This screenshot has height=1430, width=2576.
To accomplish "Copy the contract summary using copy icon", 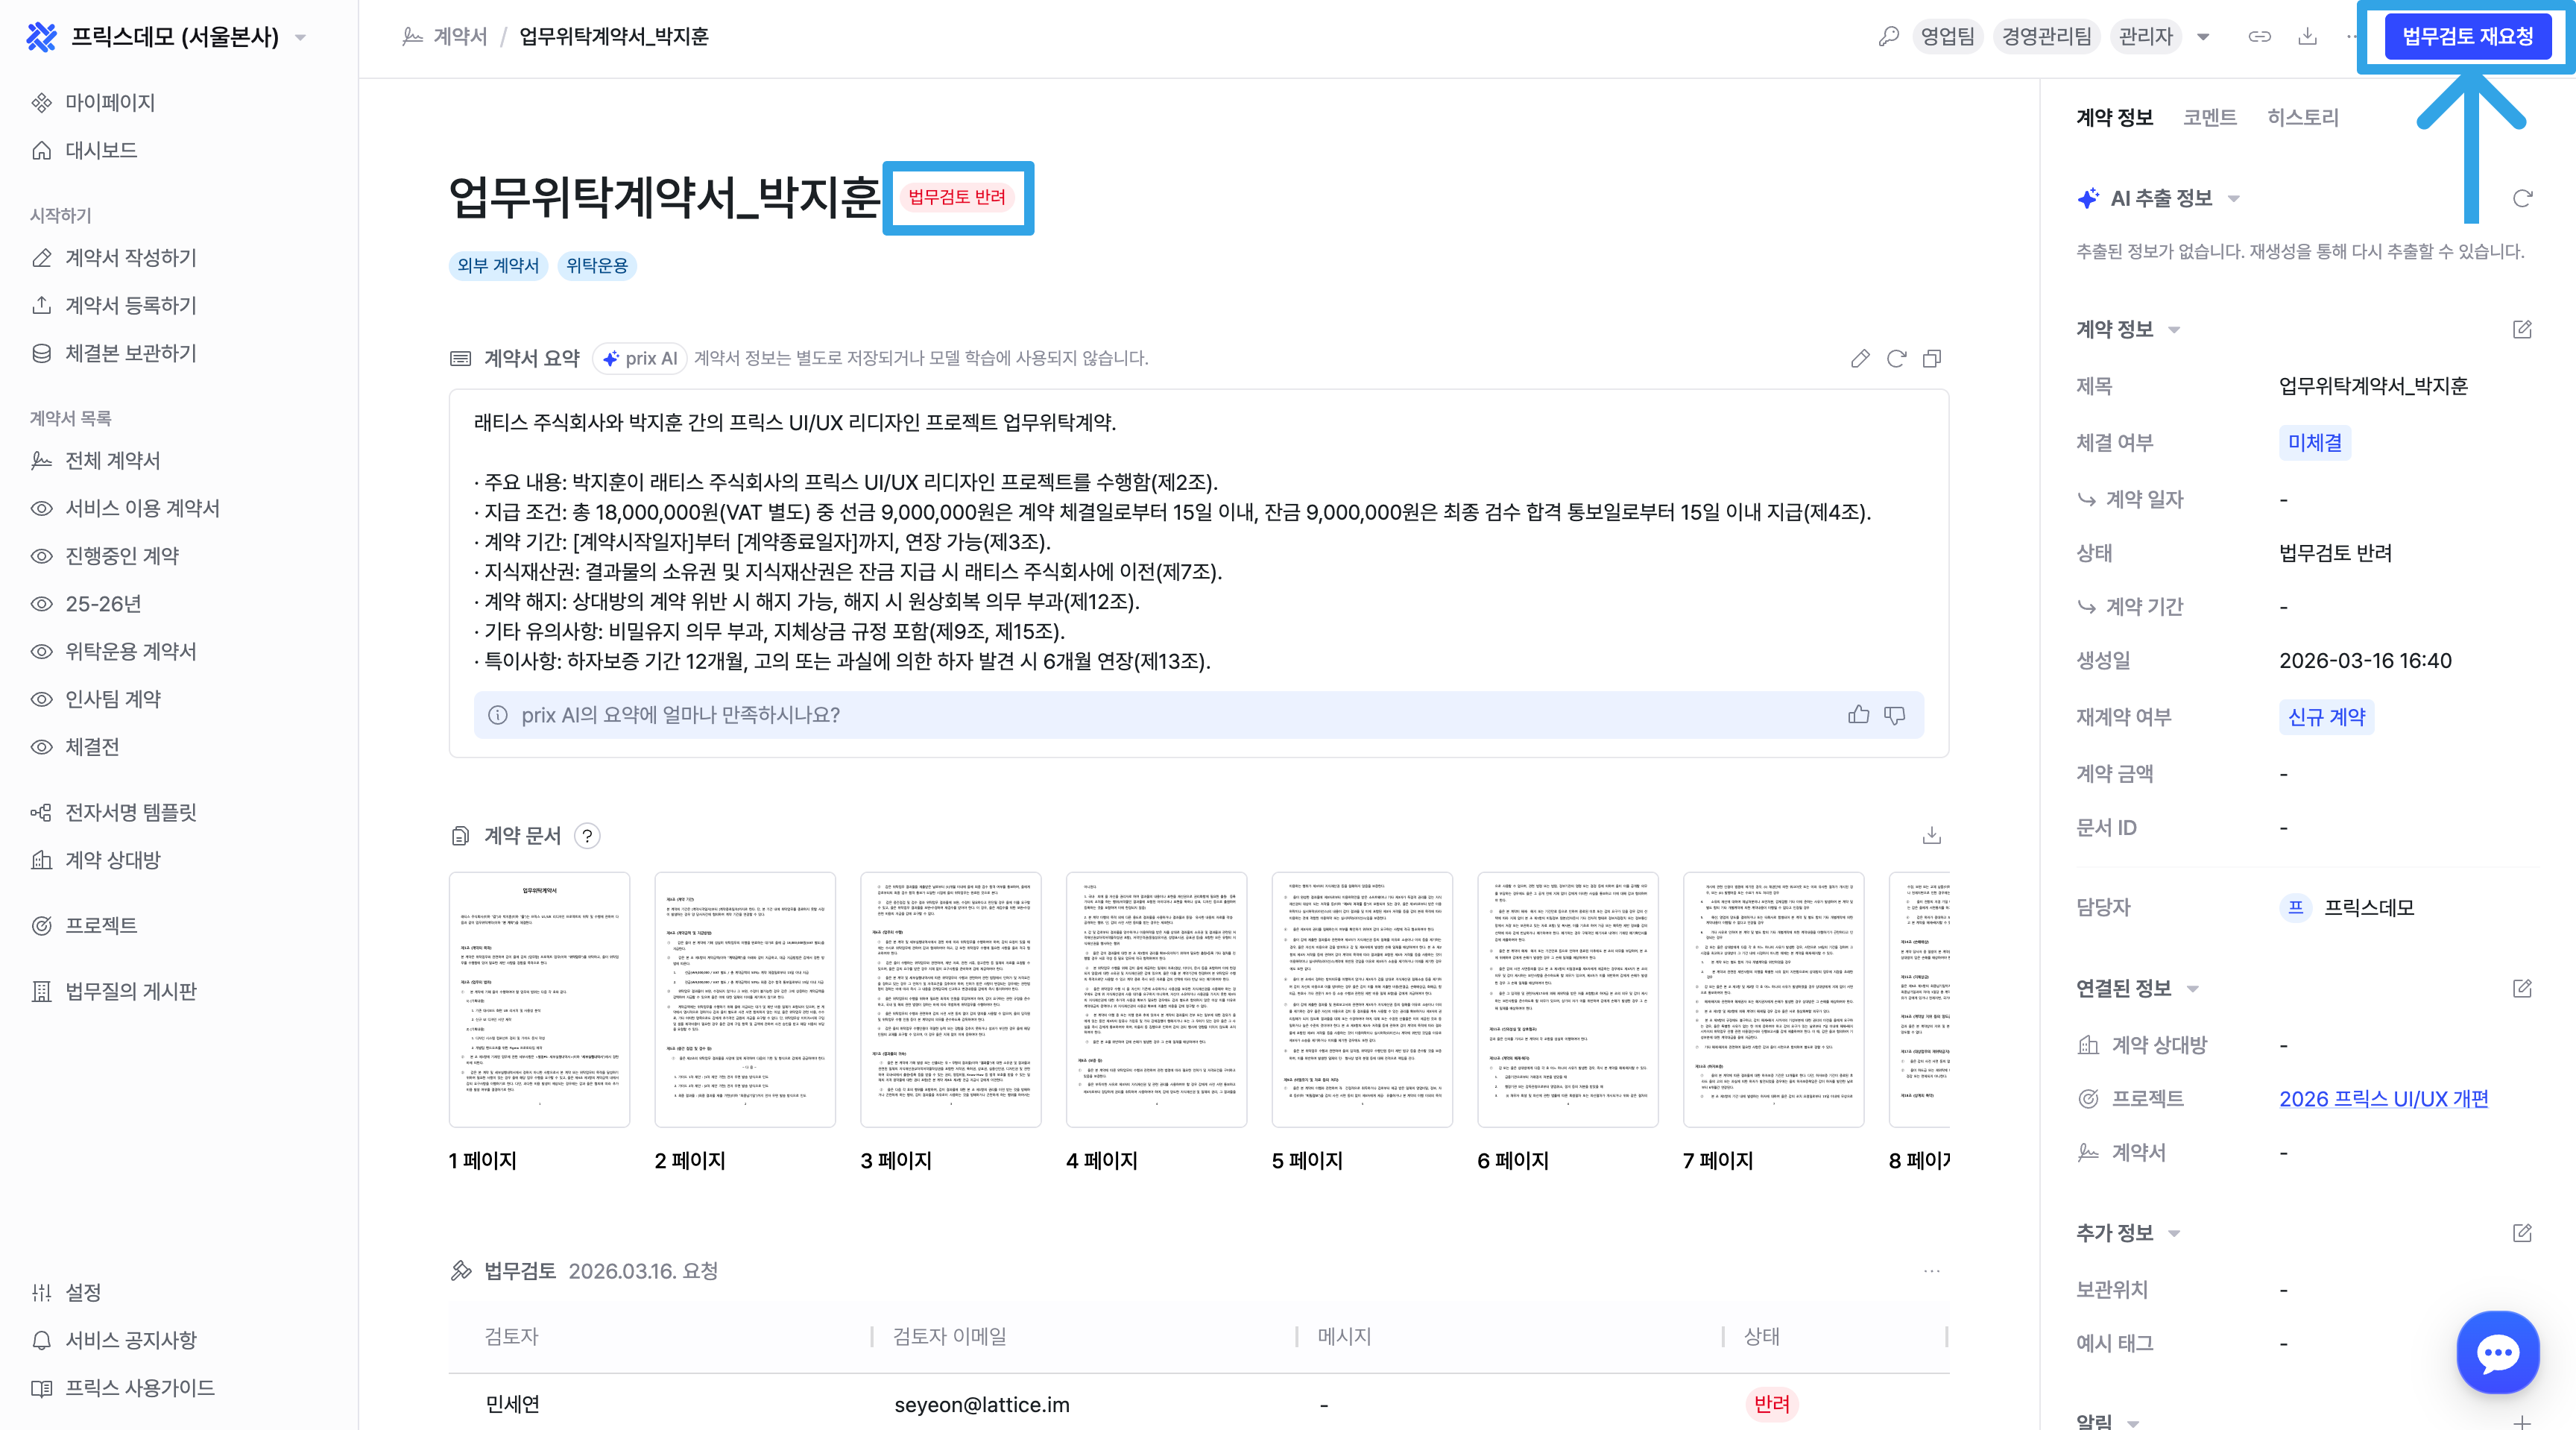I will point(1932,359).
